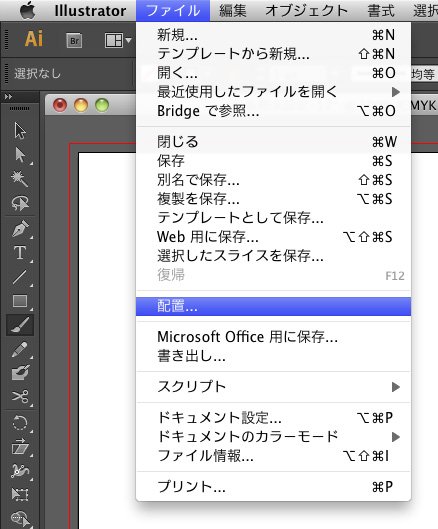Select the Scale tool
This screenshot has width=438, height=529.
tap(20, 447)
